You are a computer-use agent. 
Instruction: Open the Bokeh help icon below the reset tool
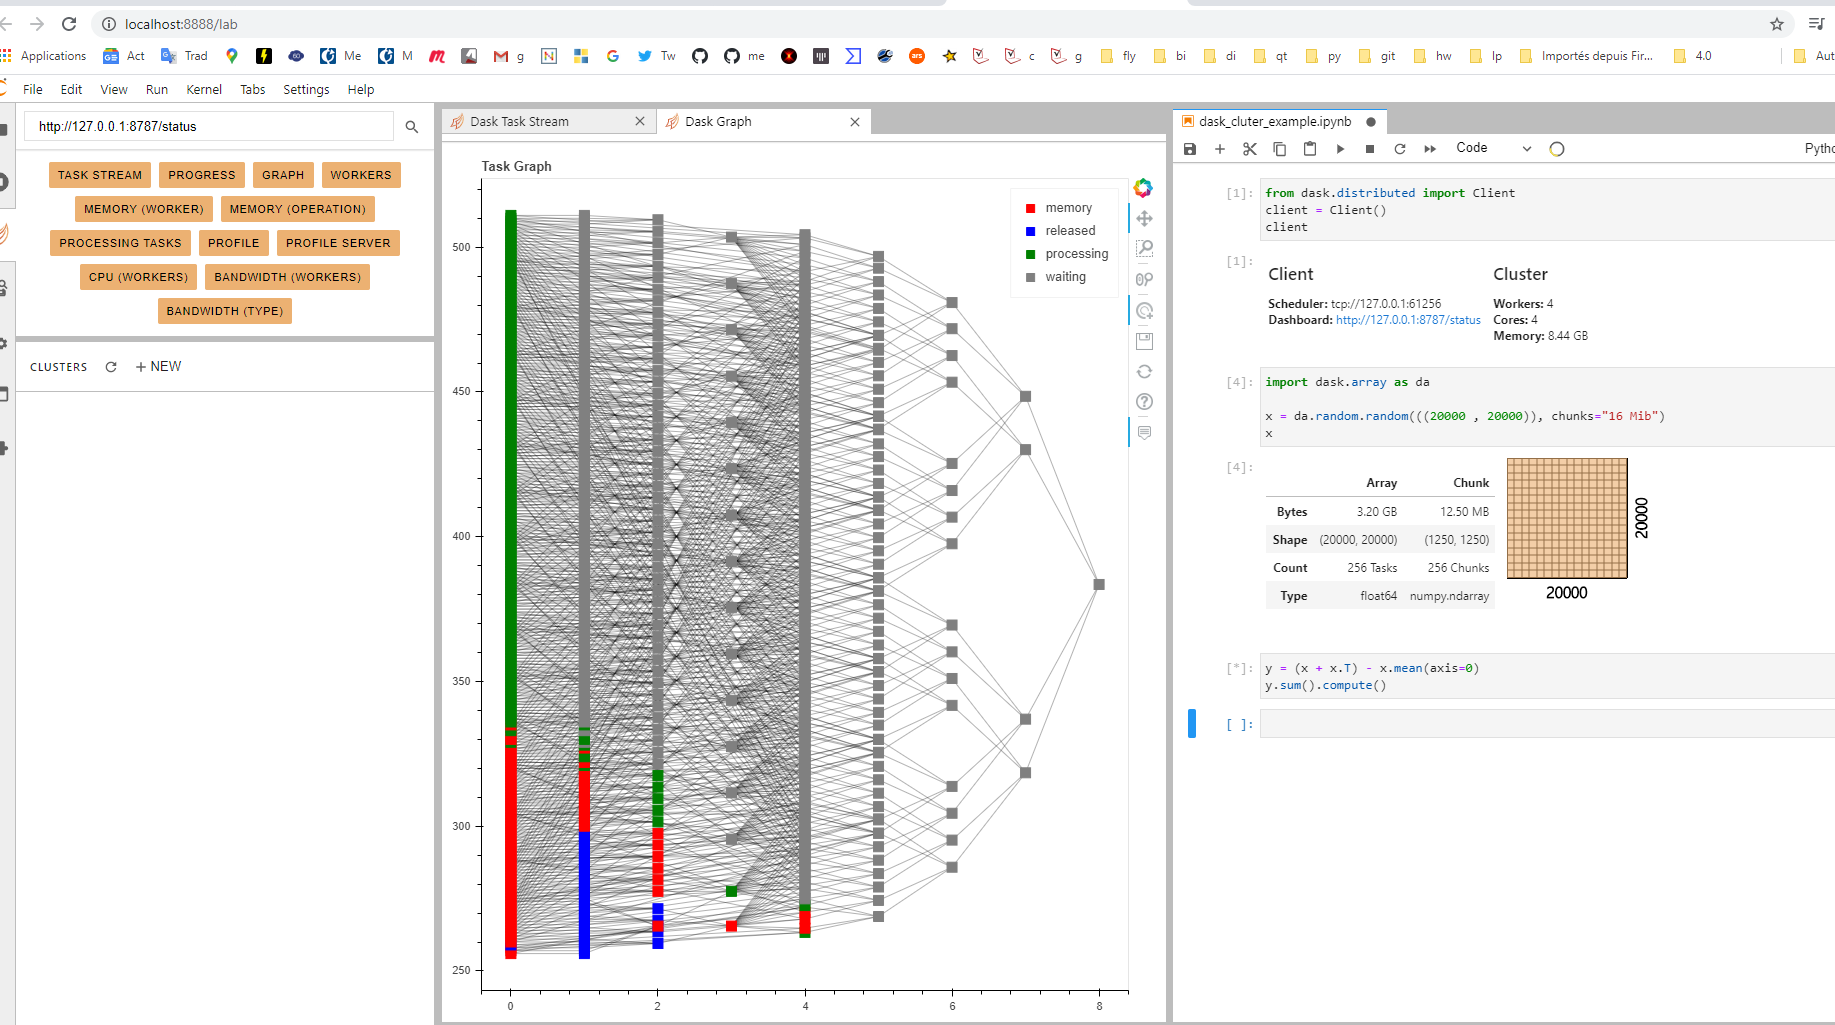point(1144,401)
